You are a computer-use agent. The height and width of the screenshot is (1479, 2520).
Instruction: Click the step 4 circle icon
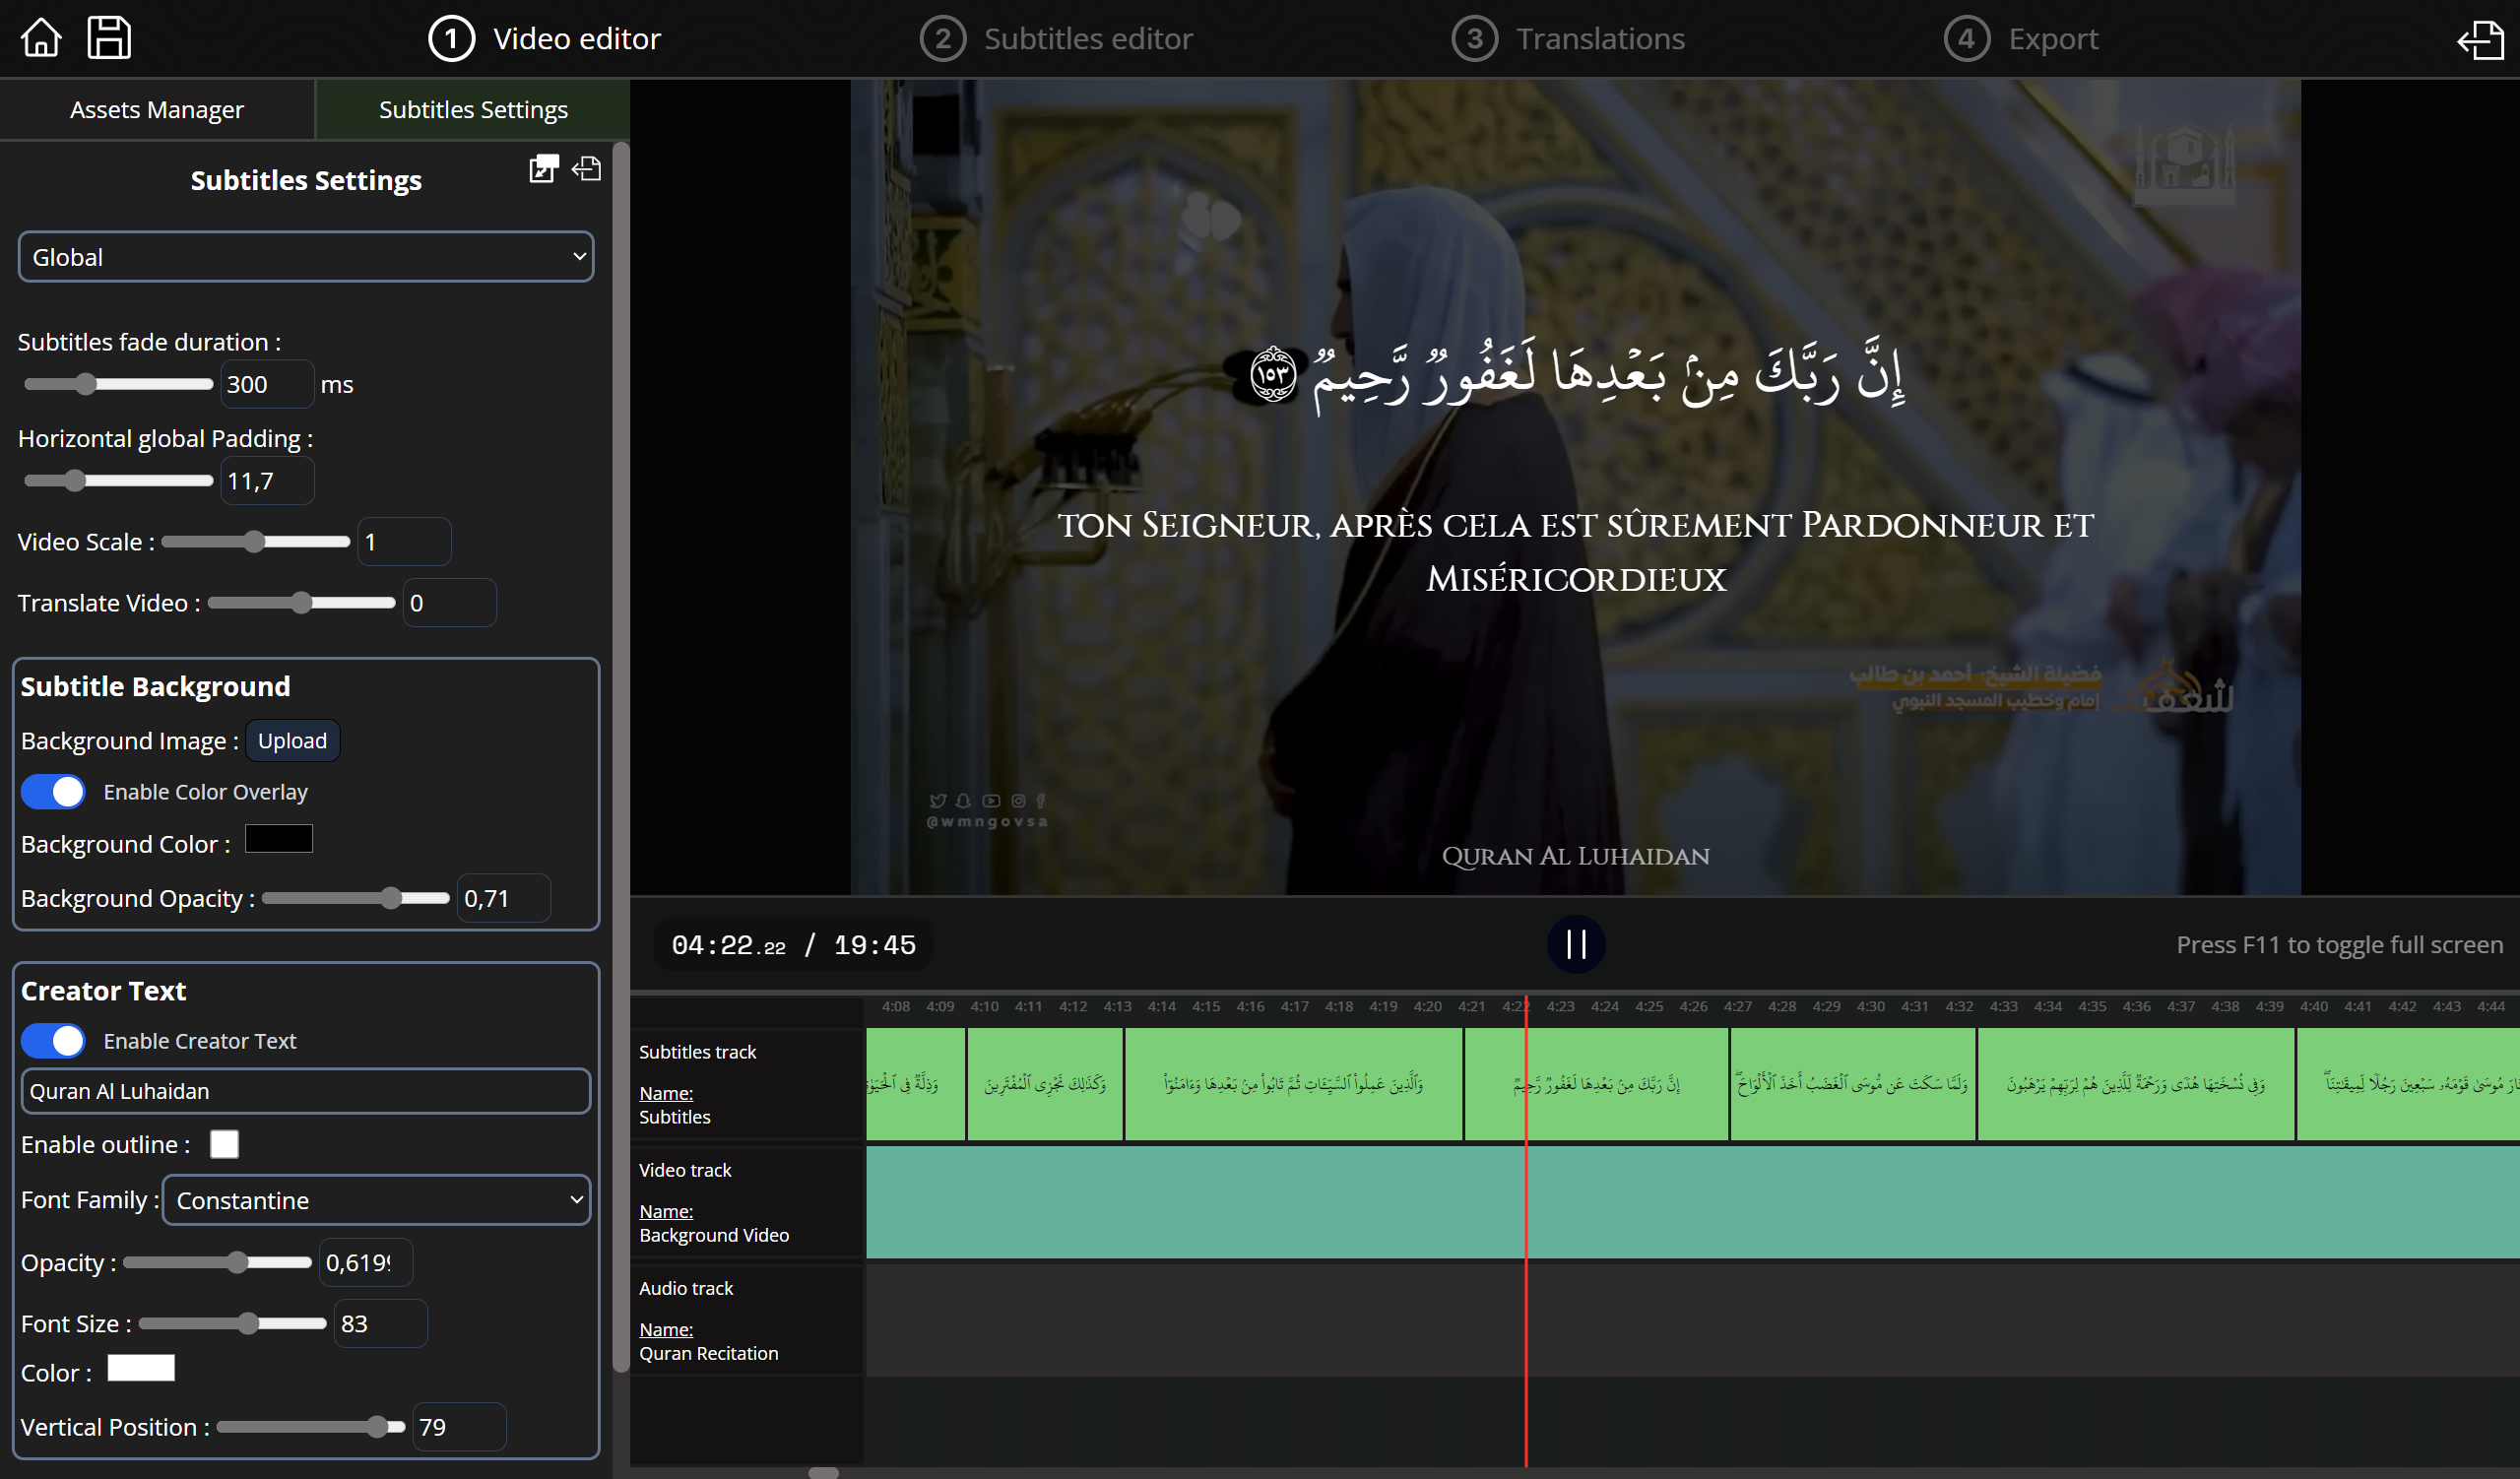1966,39
